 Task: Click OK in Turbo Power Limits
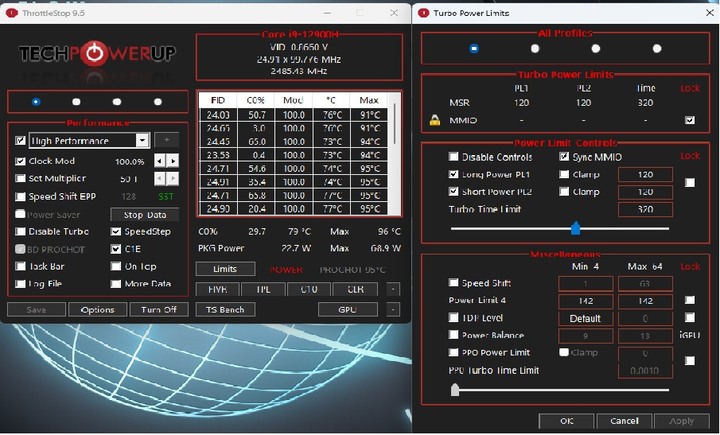coord(567,421)
